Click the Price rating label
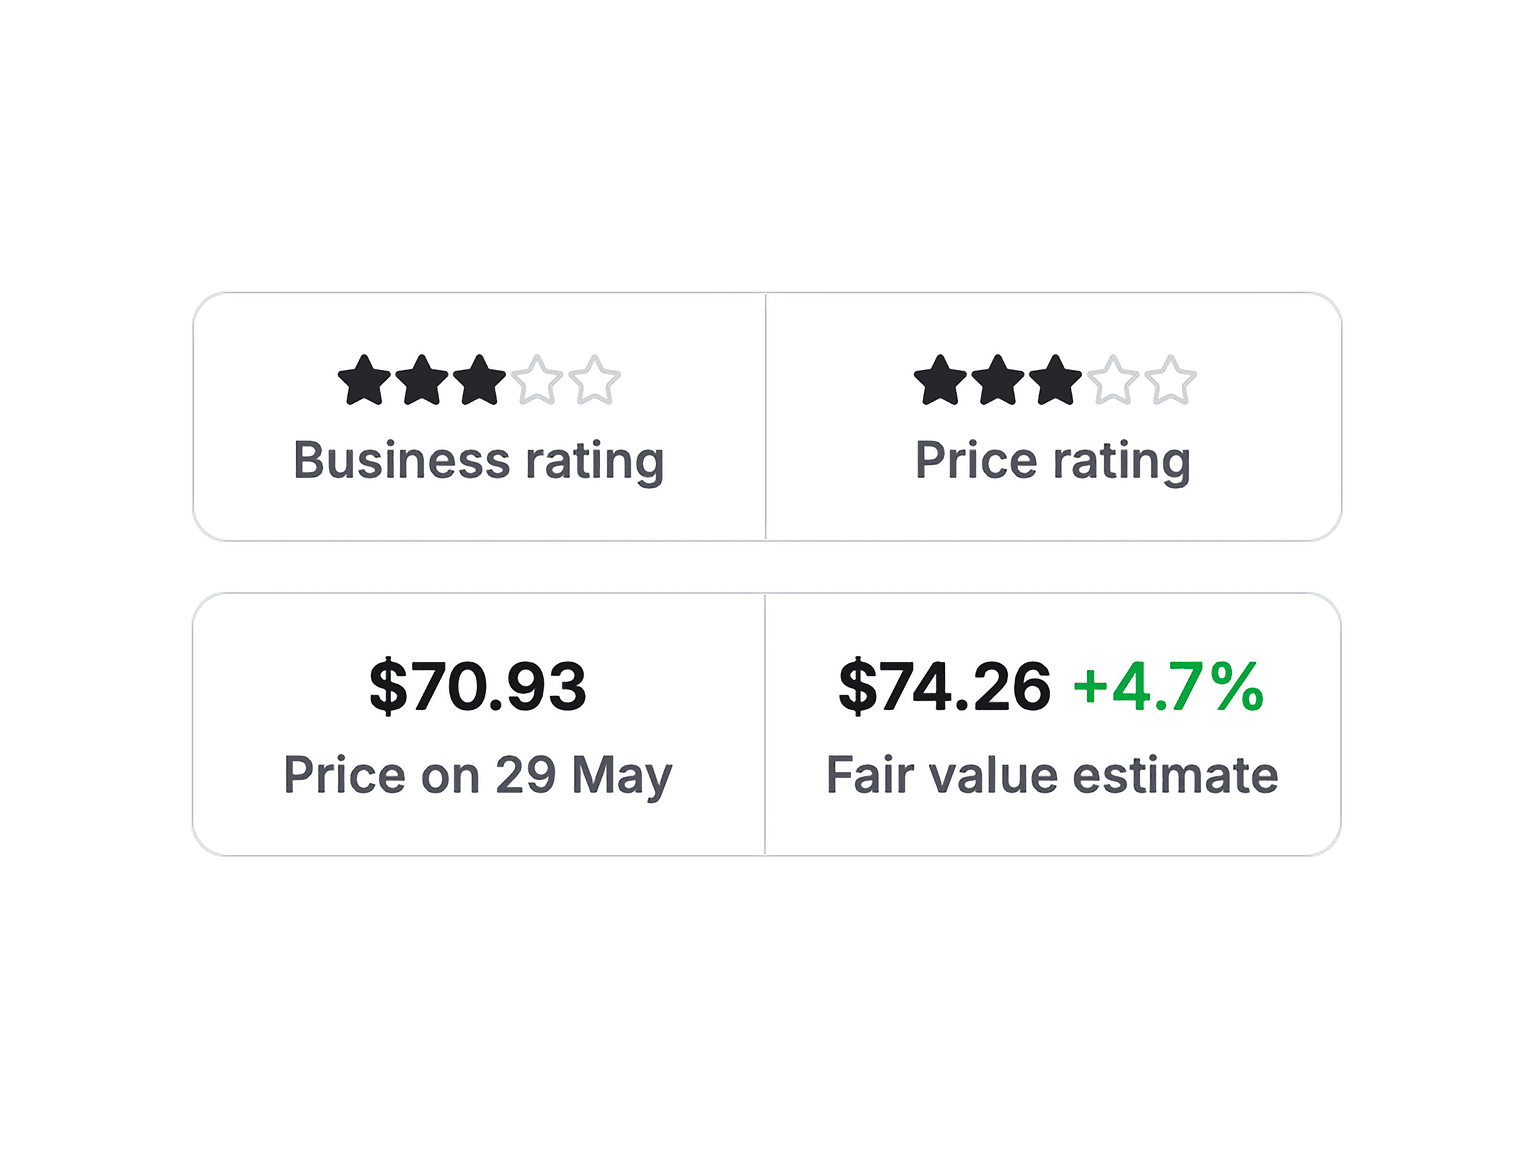The width and height of the screenshot is (1536, 1152). (x=1053, y=462)
